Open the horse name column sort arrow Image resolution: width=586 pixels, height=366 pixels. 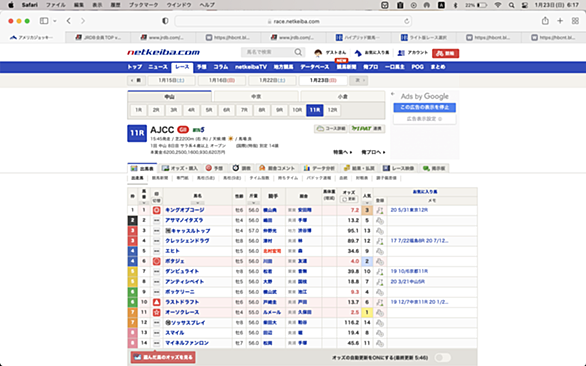(197, 203)
